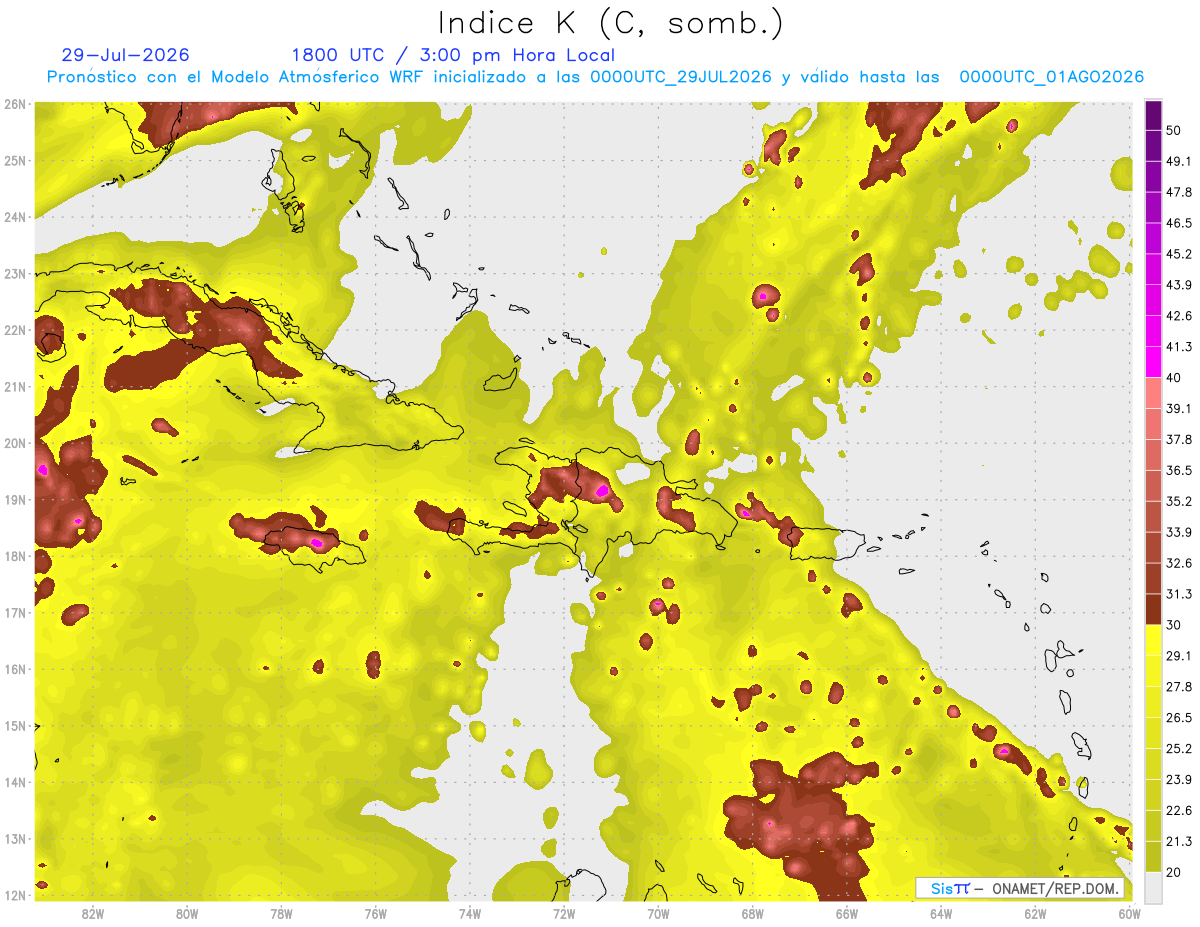This screenshot has width=1200, height=927.
Task: Select the latitude label "22N"
Action: coord(14,330)
